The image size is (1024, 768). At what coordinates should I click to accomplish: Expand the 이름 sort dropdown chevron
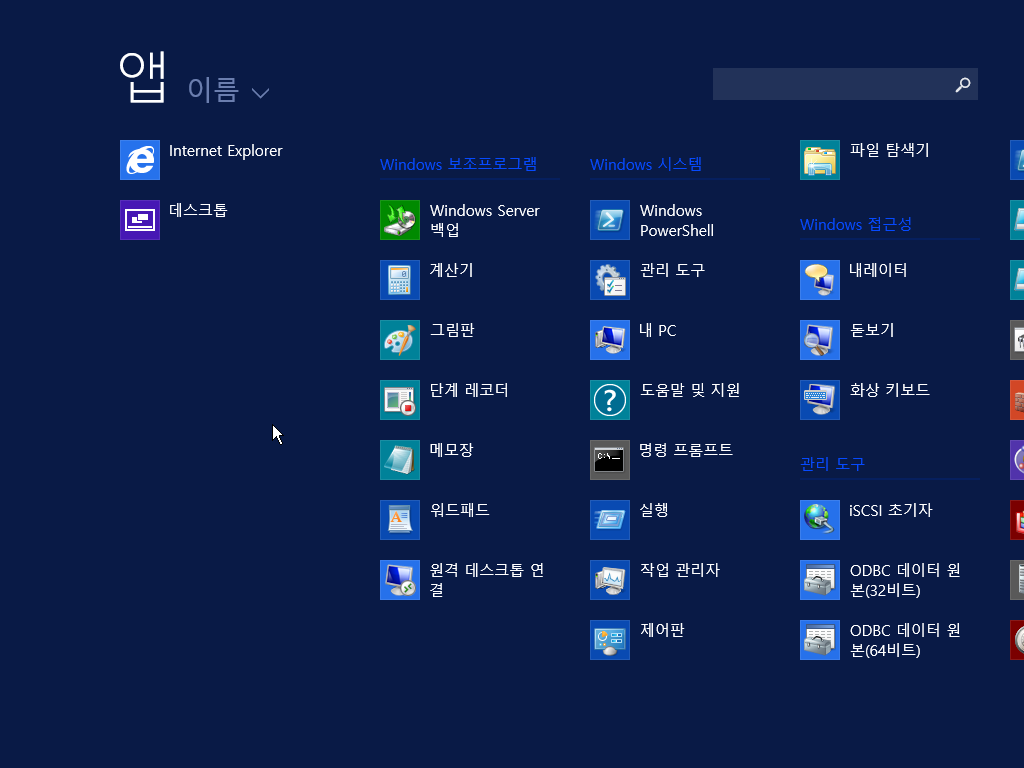pos(261,93)
